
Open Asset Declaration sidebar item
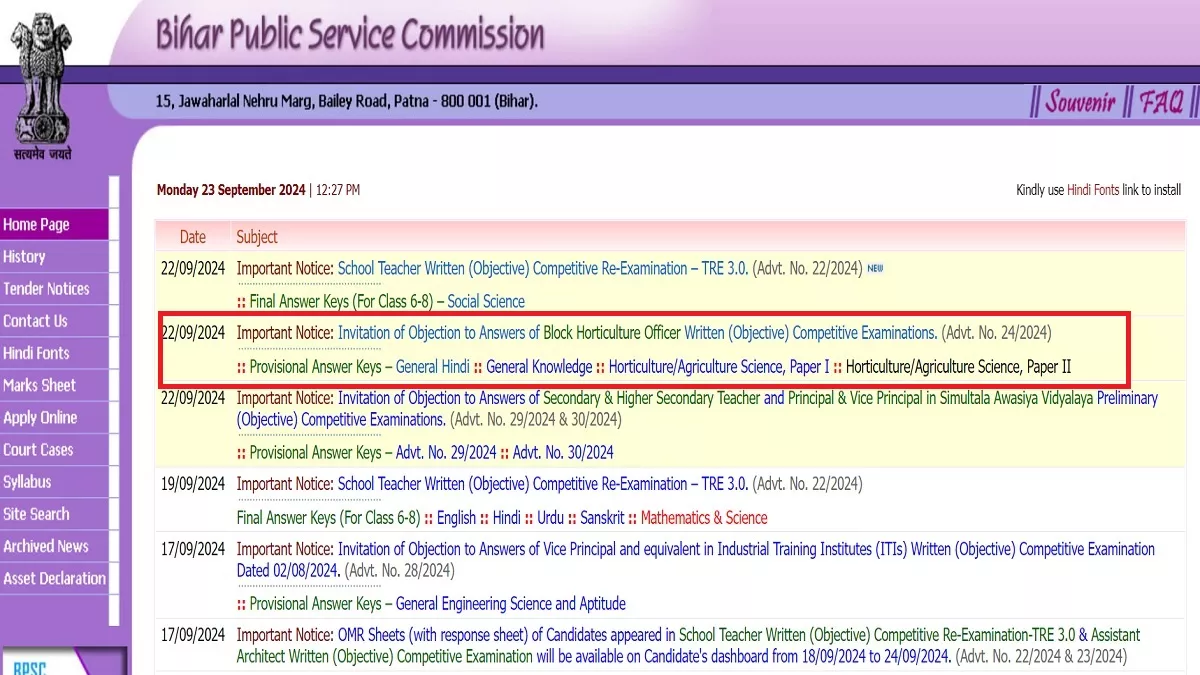pyautogui.click(x=54, y=578)
